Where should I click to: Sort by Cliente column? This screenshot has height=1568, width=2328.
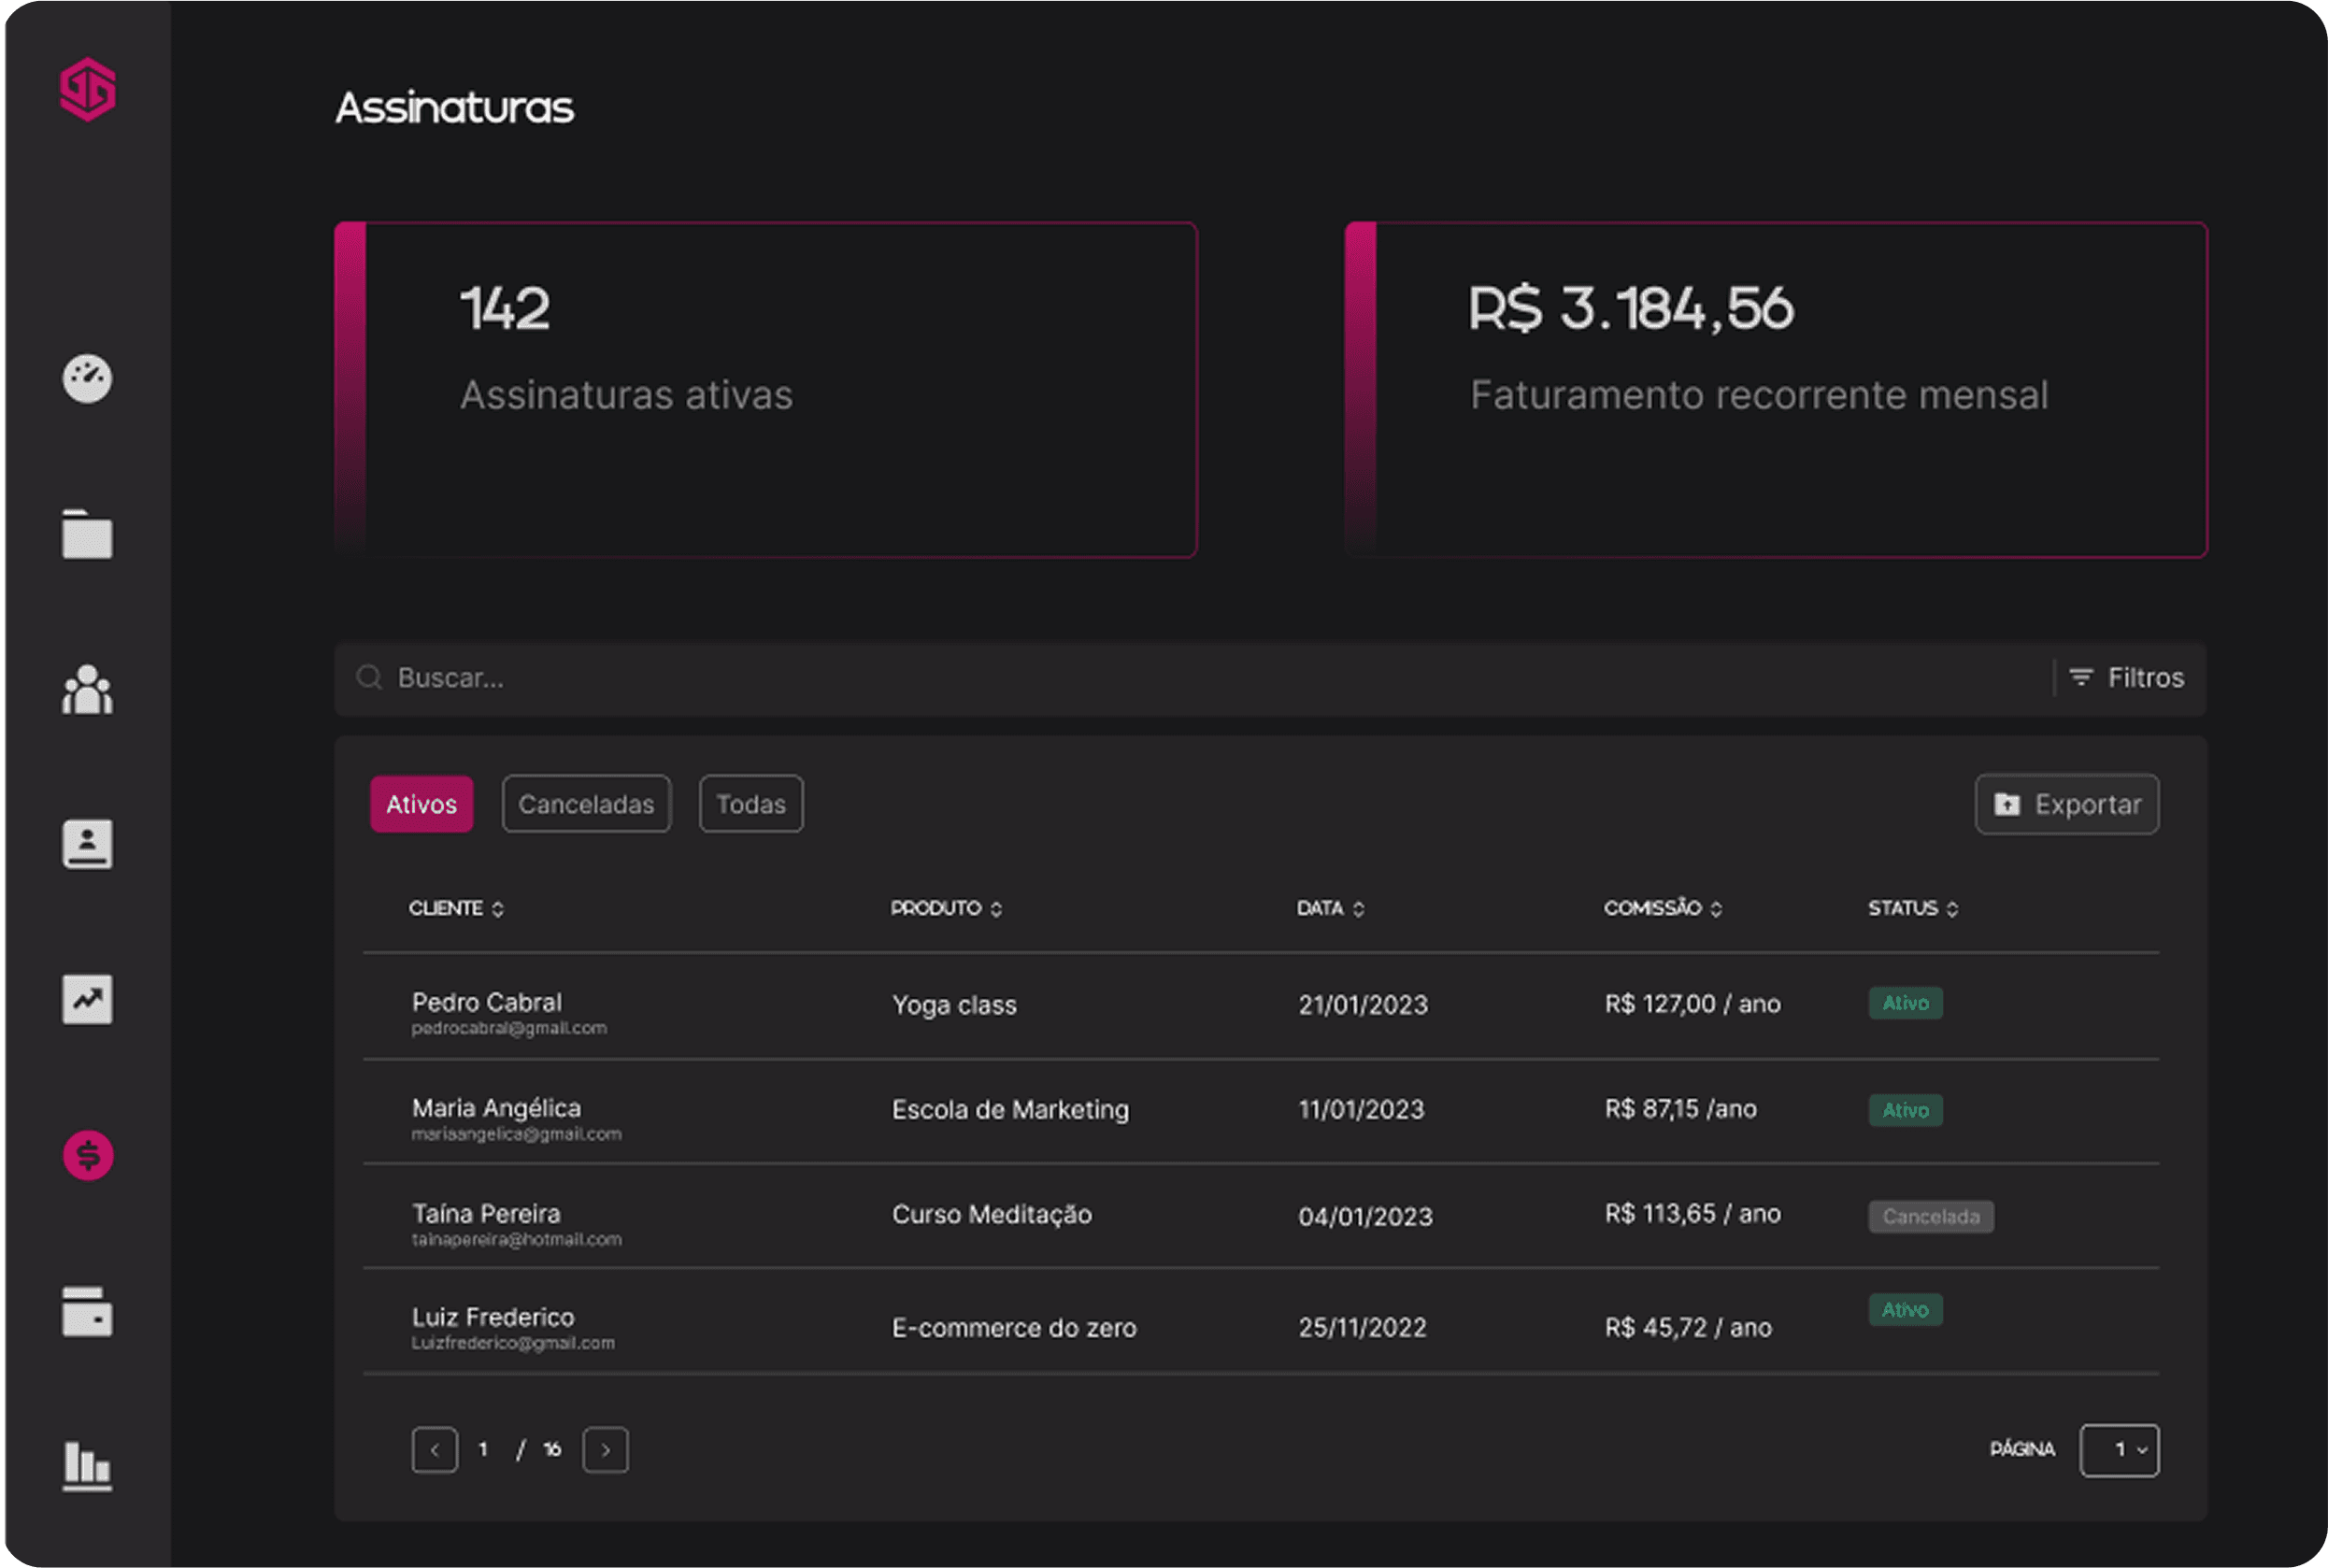[x=456, y=908]
